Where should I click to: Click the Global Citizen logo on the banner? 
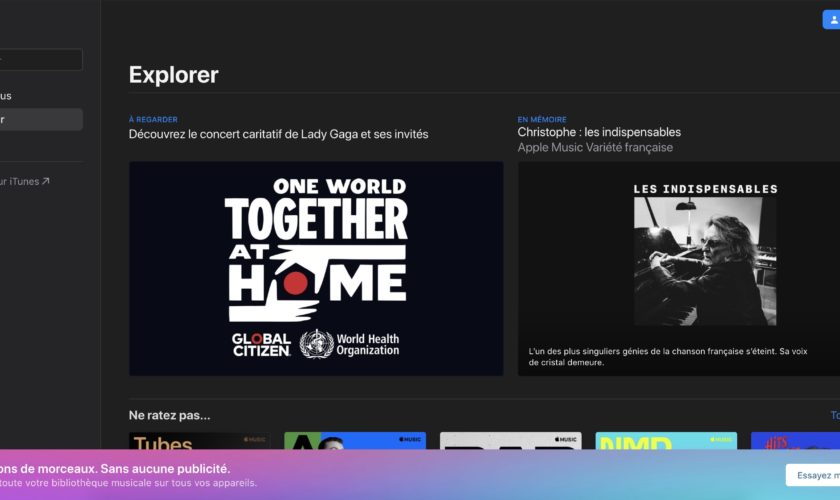(x=261, y=343)
